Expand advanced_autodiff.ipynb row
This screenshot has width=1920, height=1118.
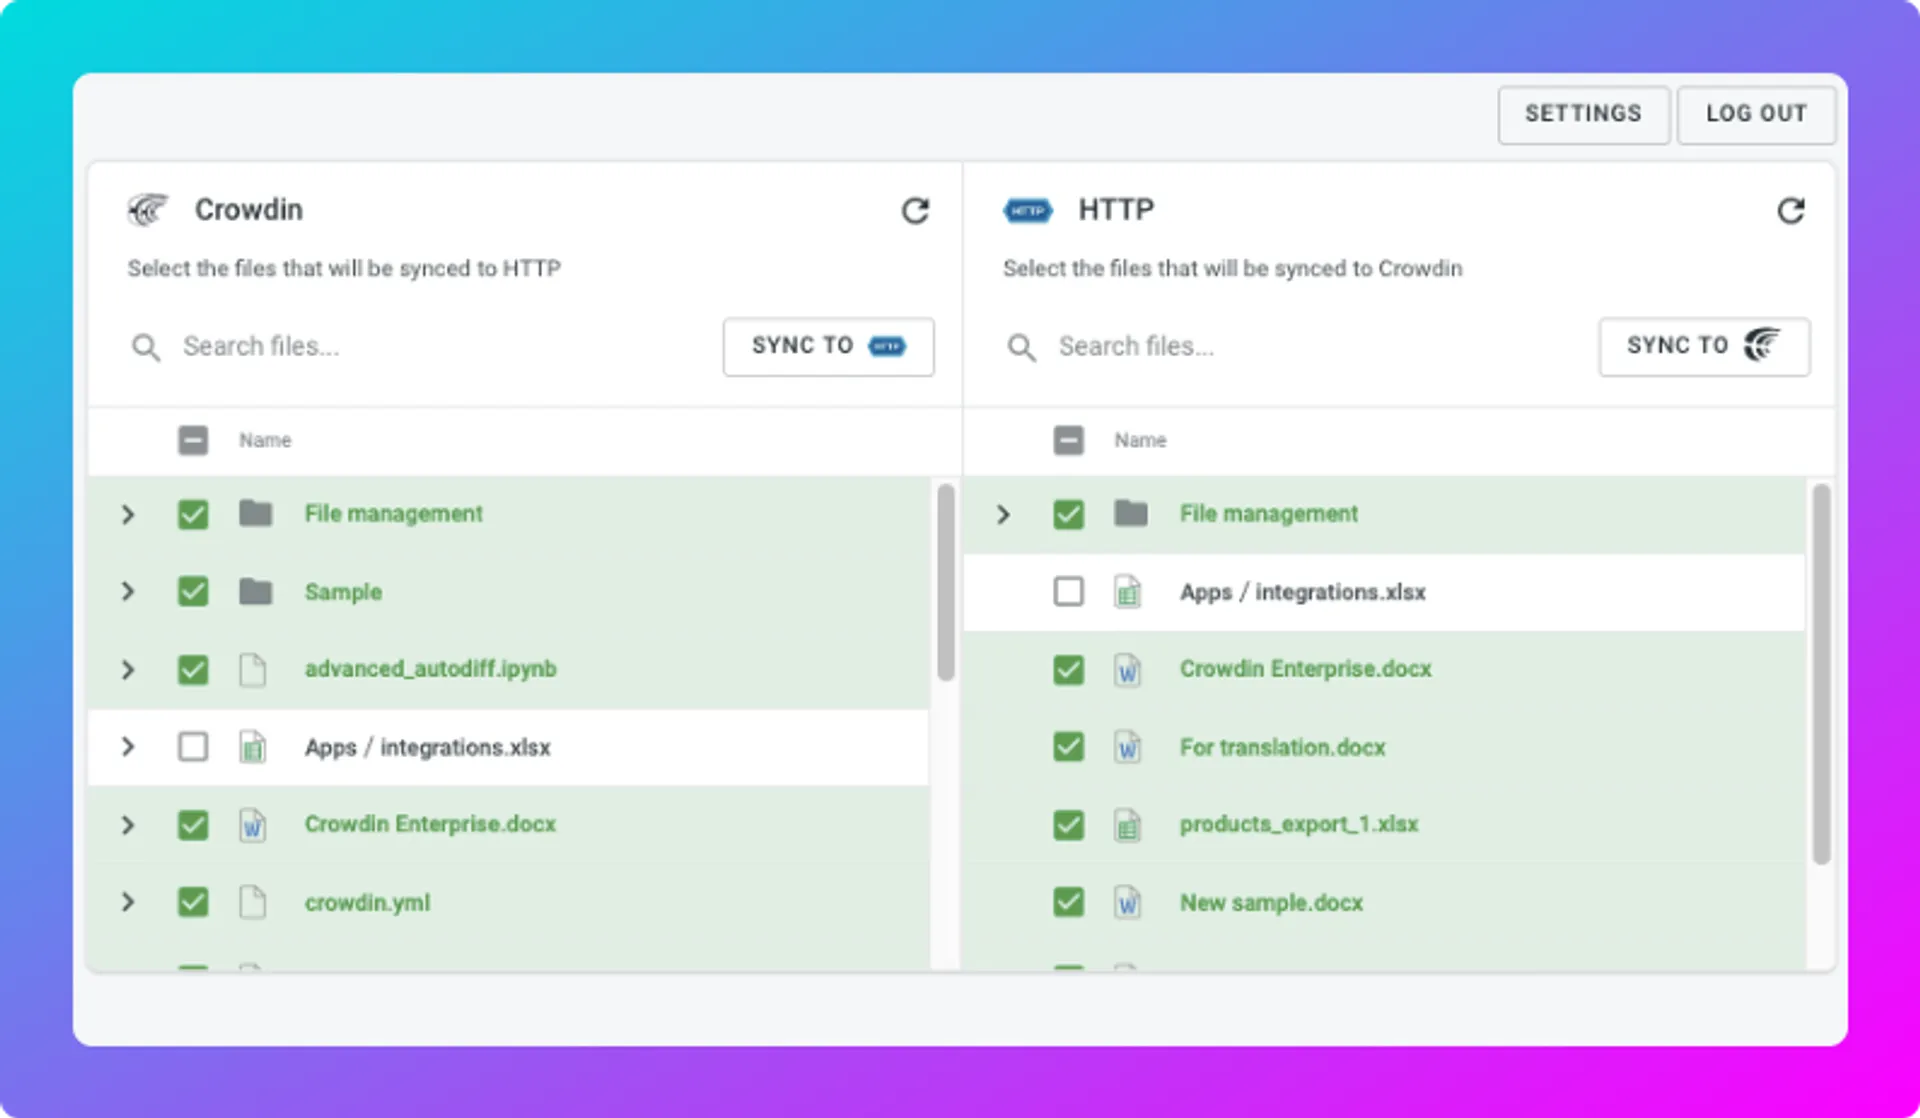[x=128, y=669]
